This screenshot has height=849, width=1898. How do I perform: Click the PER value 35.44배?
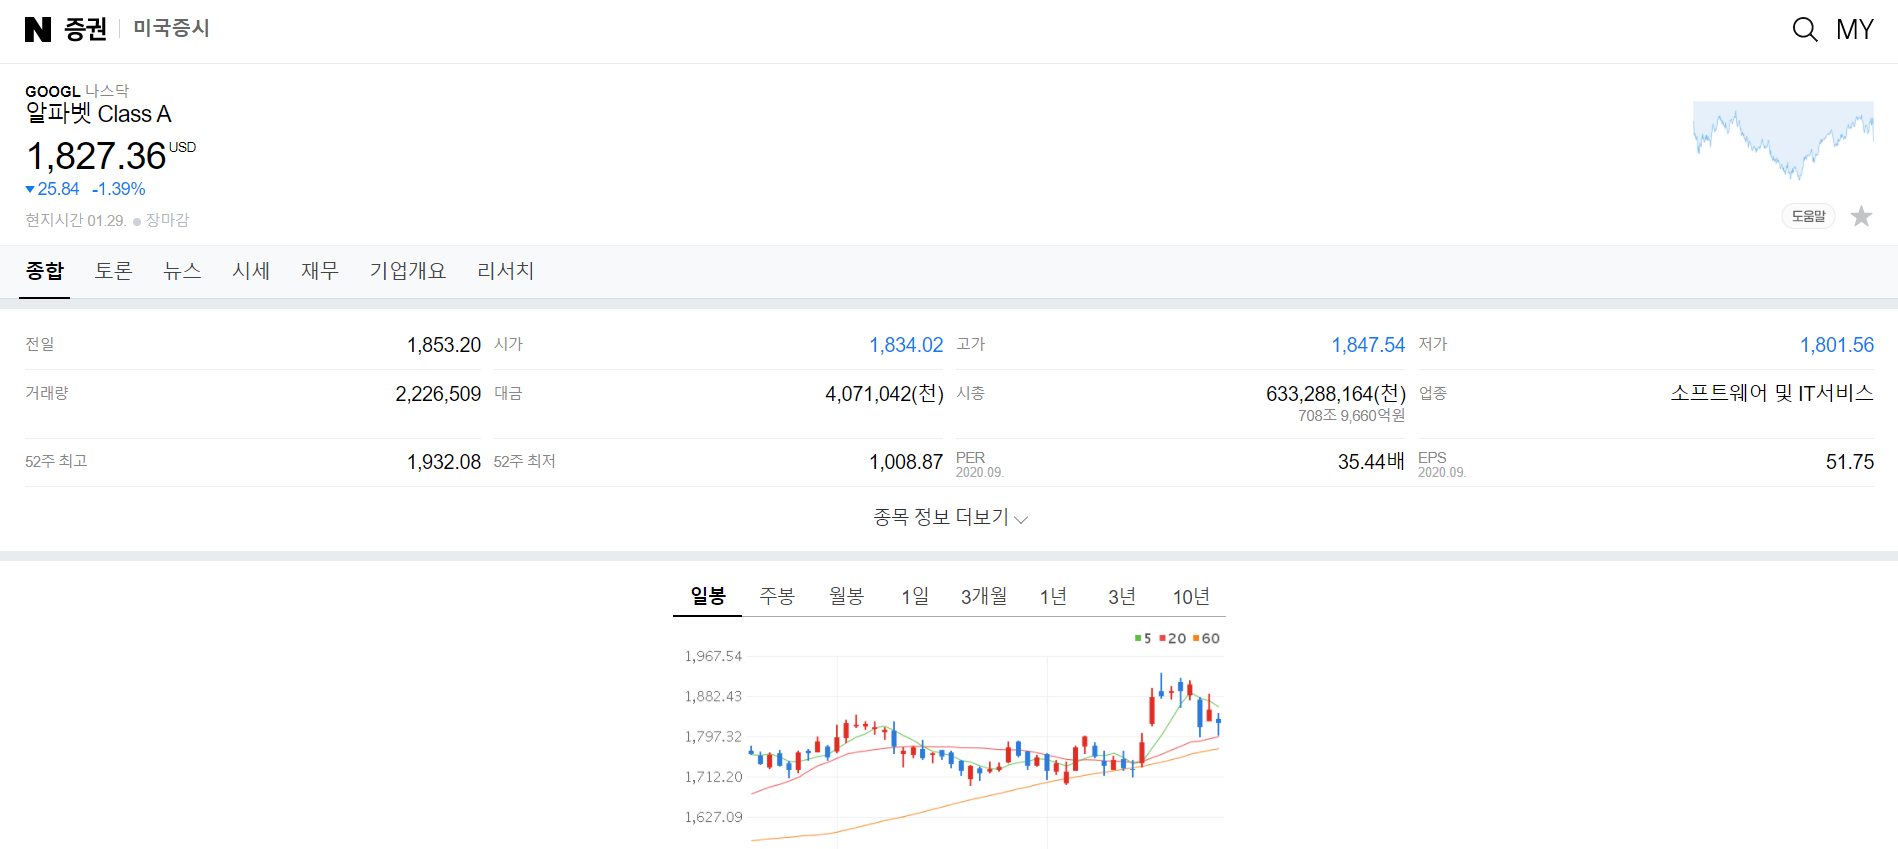(x=1371, y=462)
